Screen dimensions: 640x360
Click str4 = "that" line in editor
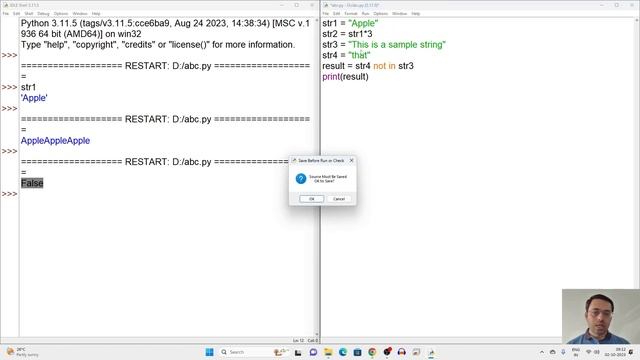[346, 55]
